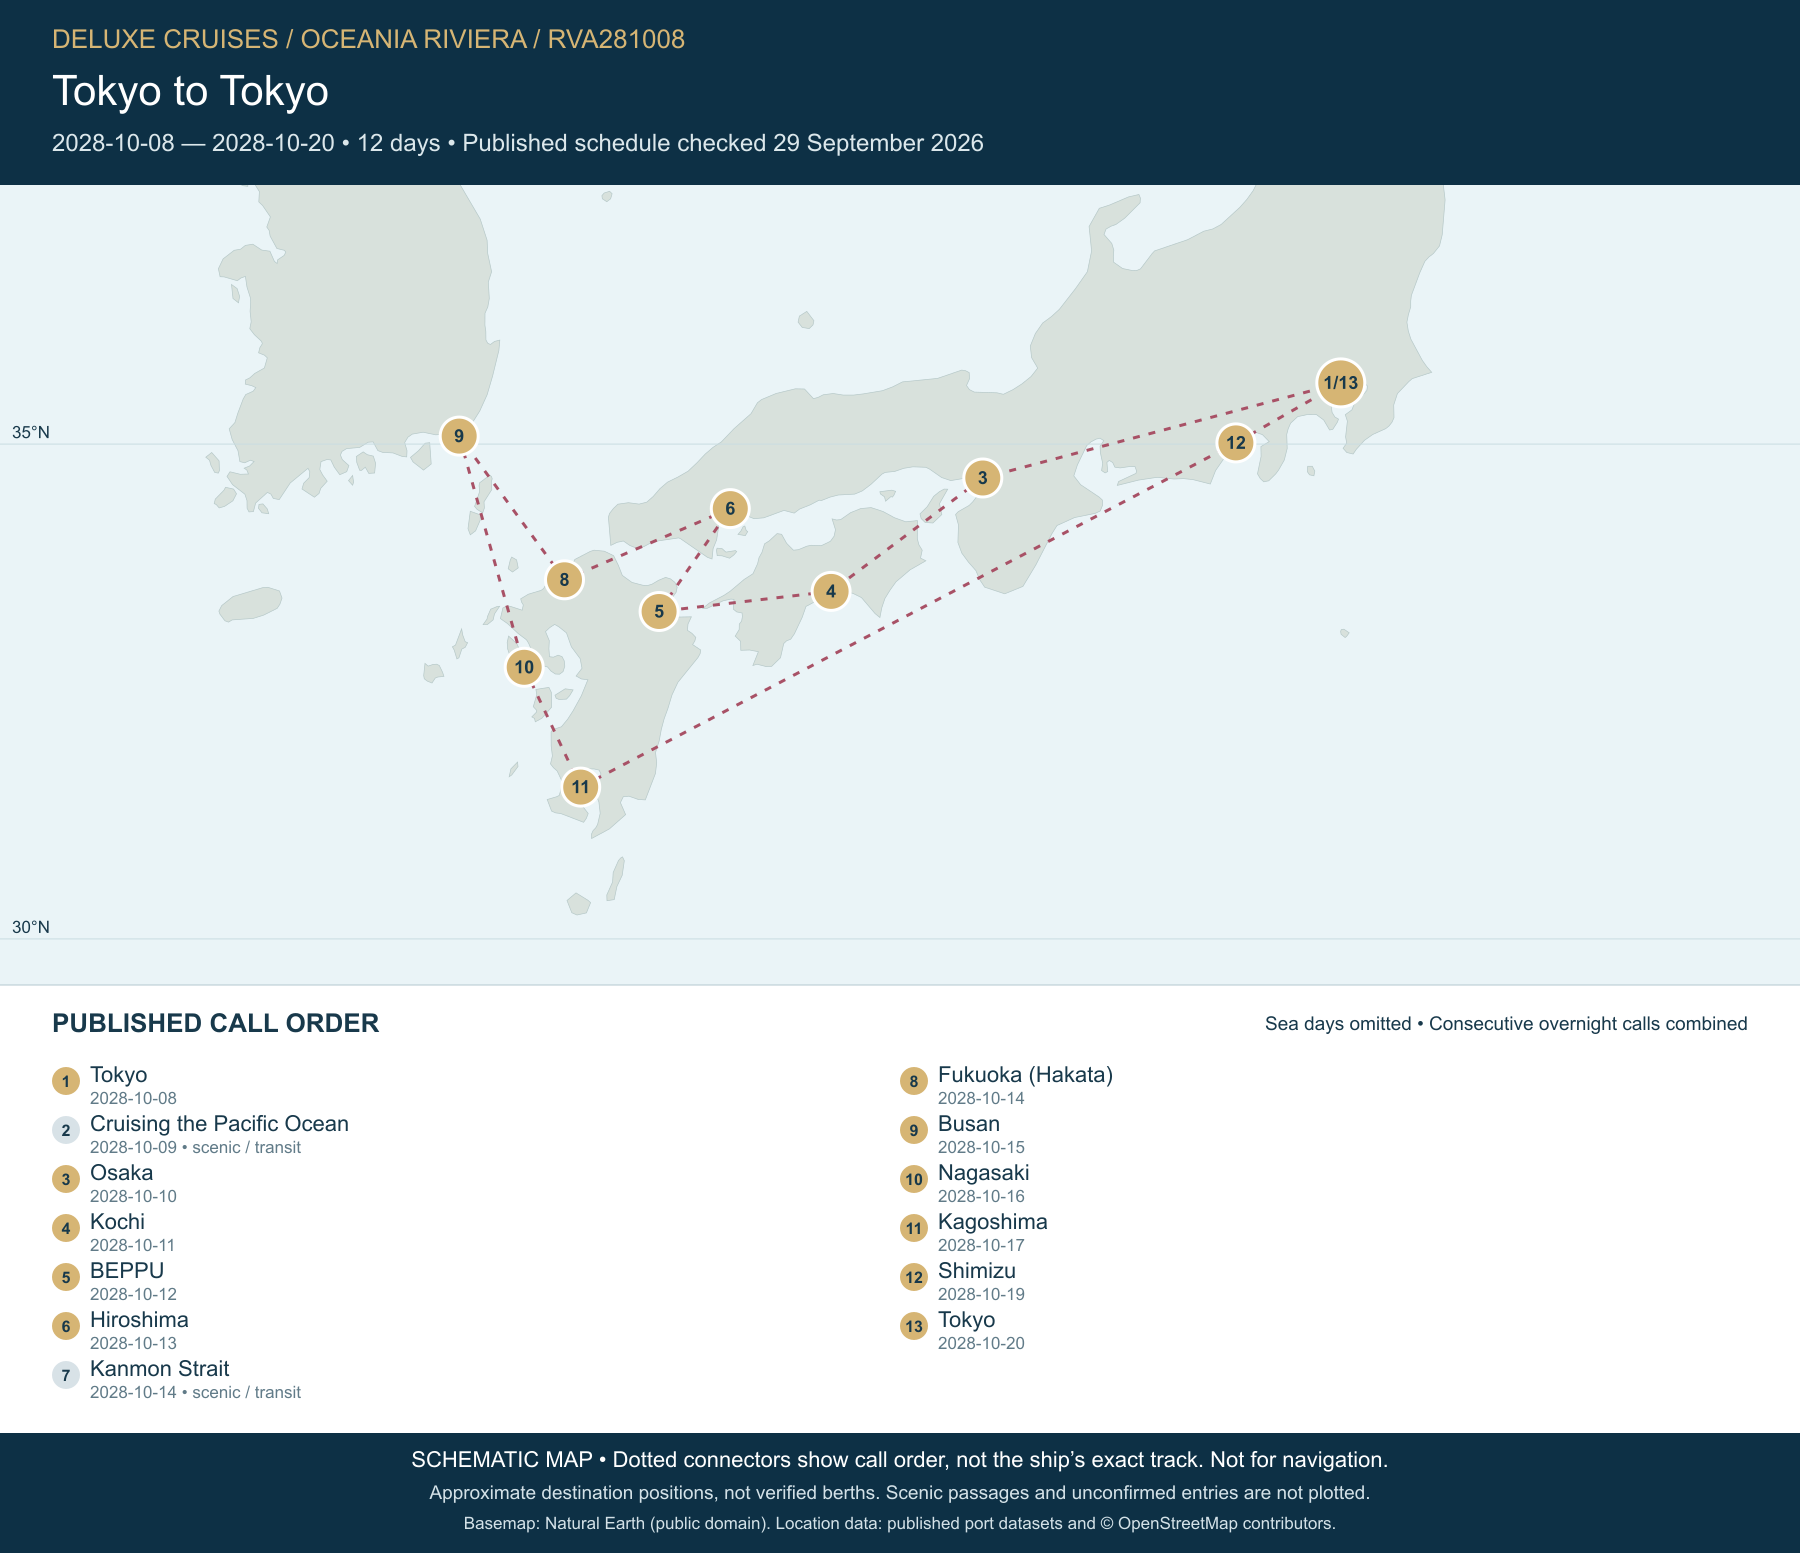Click the 30°N latitude label
The height and width of the screenshot is (1553, 1800).
pyautogui.click(x=31, y=927)
